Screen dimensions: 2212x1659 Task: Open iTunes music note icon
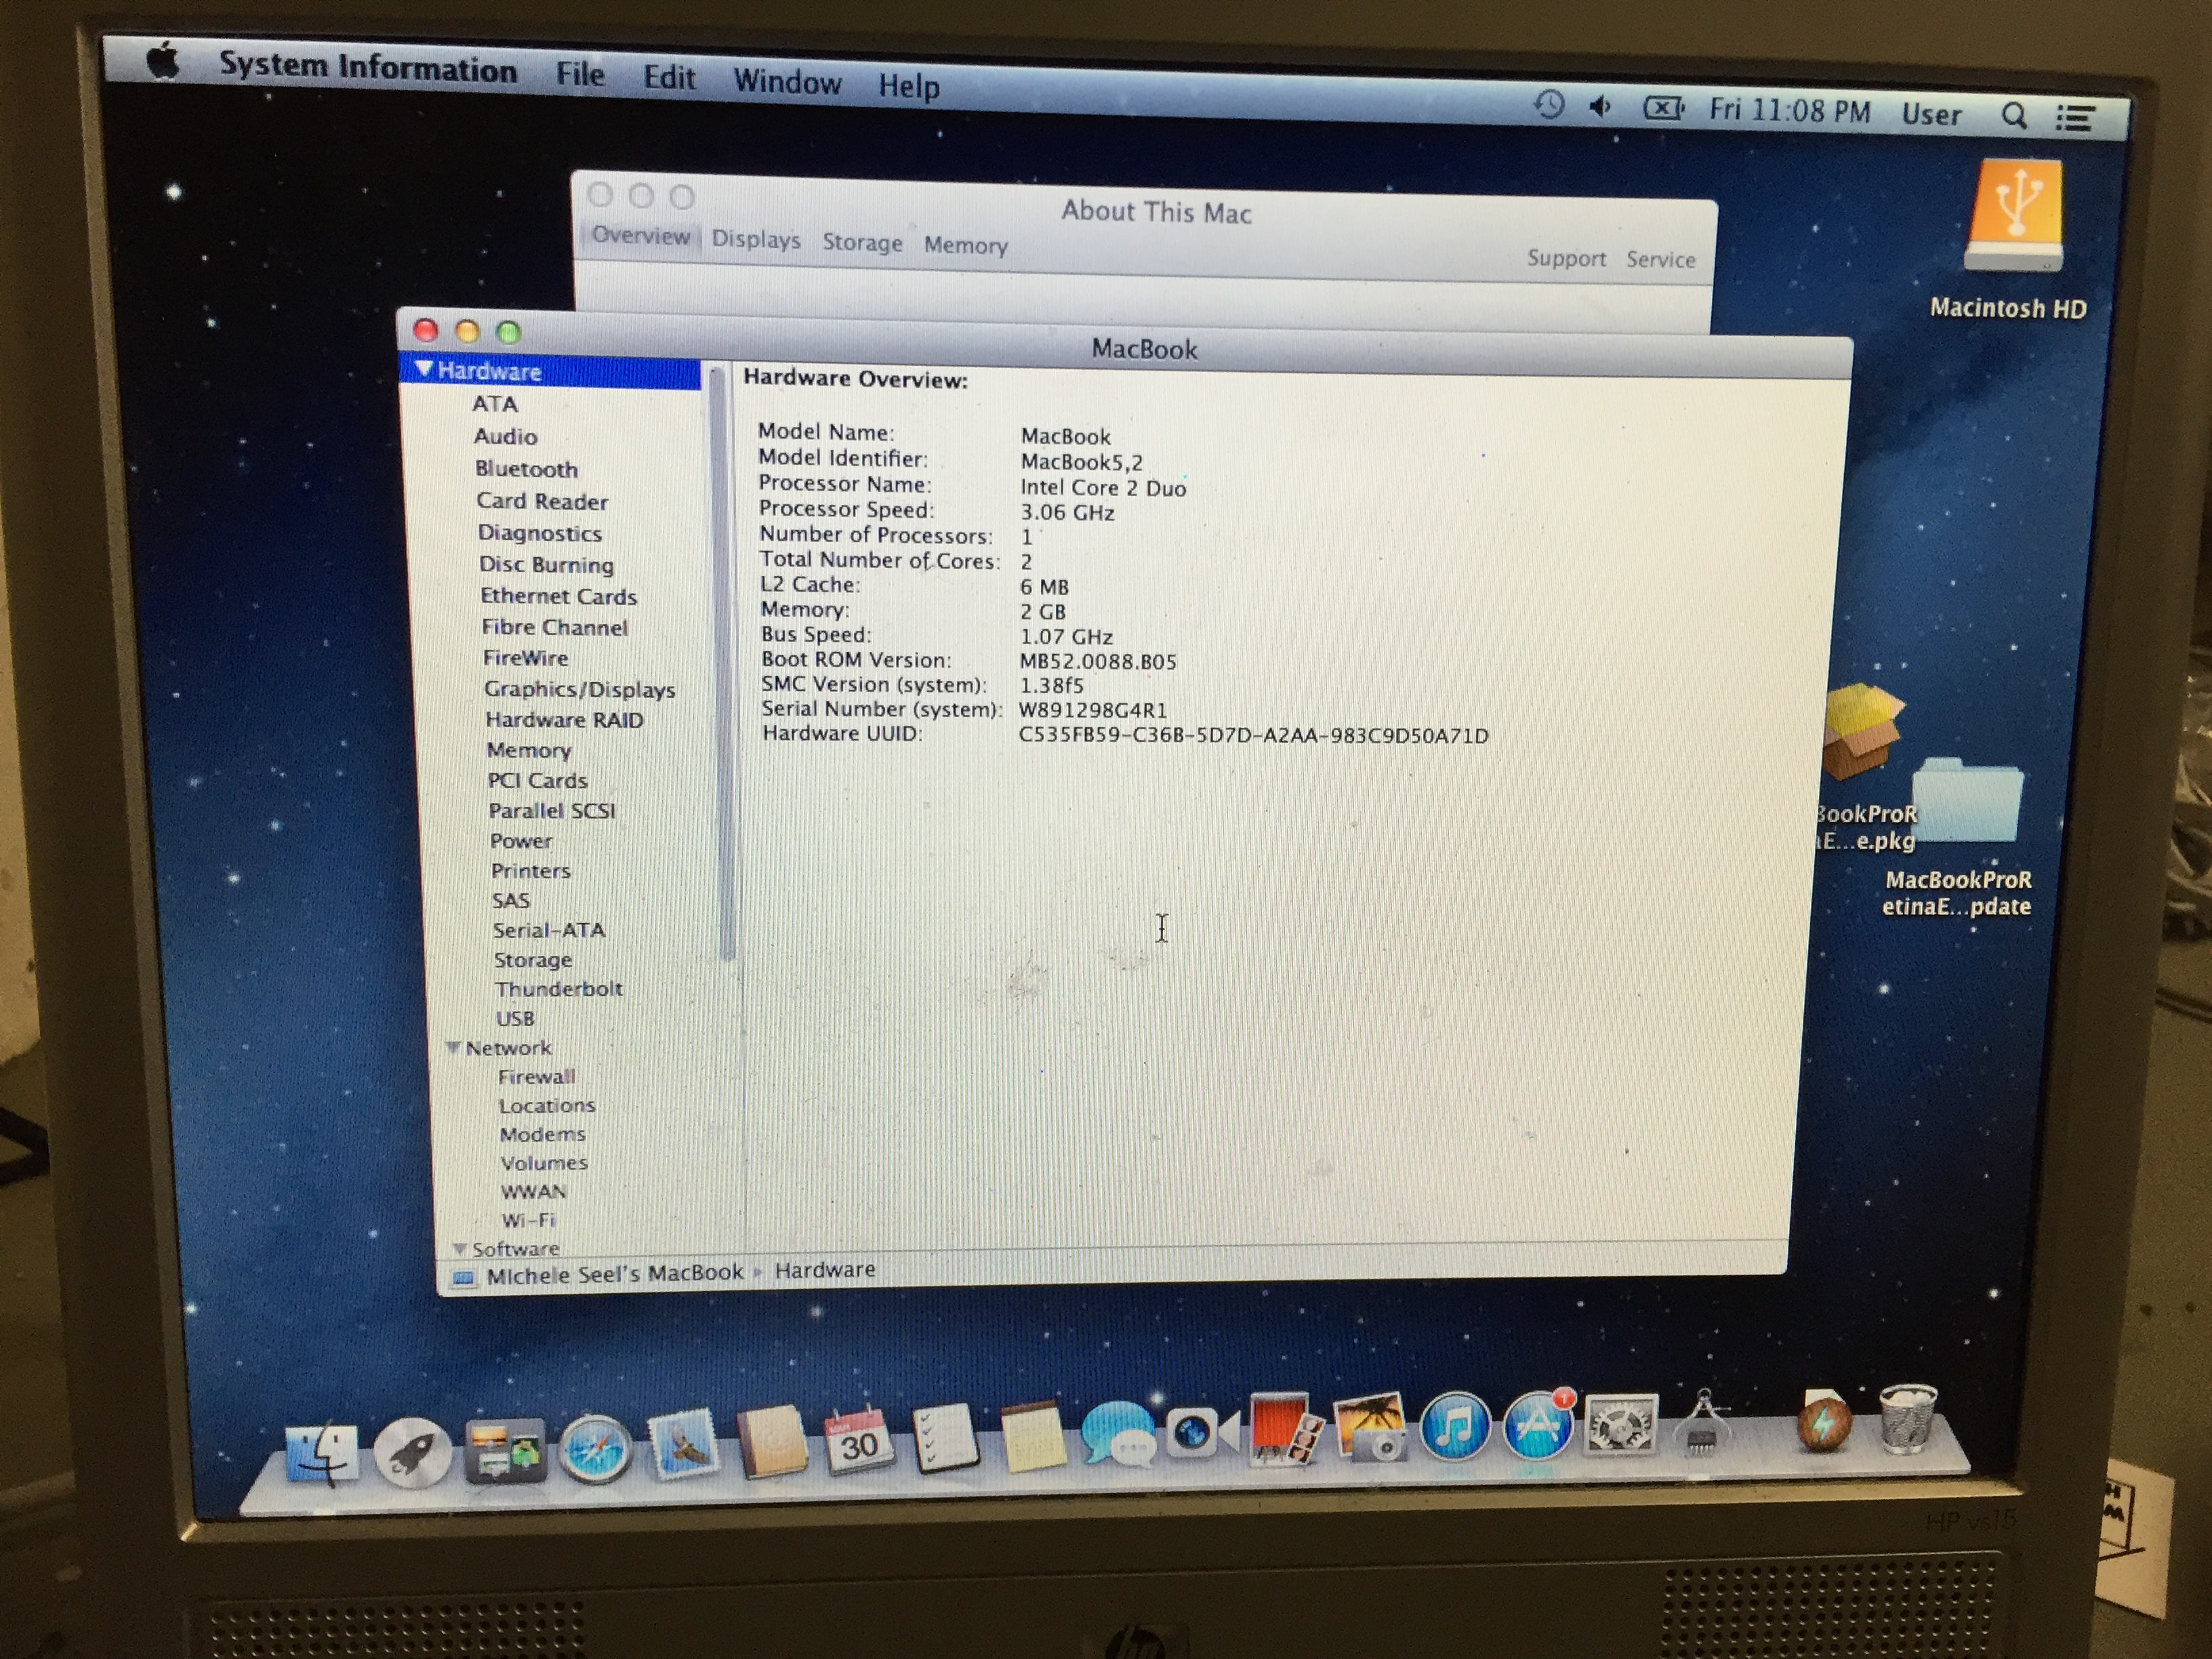click(x=1455, y=1426)
